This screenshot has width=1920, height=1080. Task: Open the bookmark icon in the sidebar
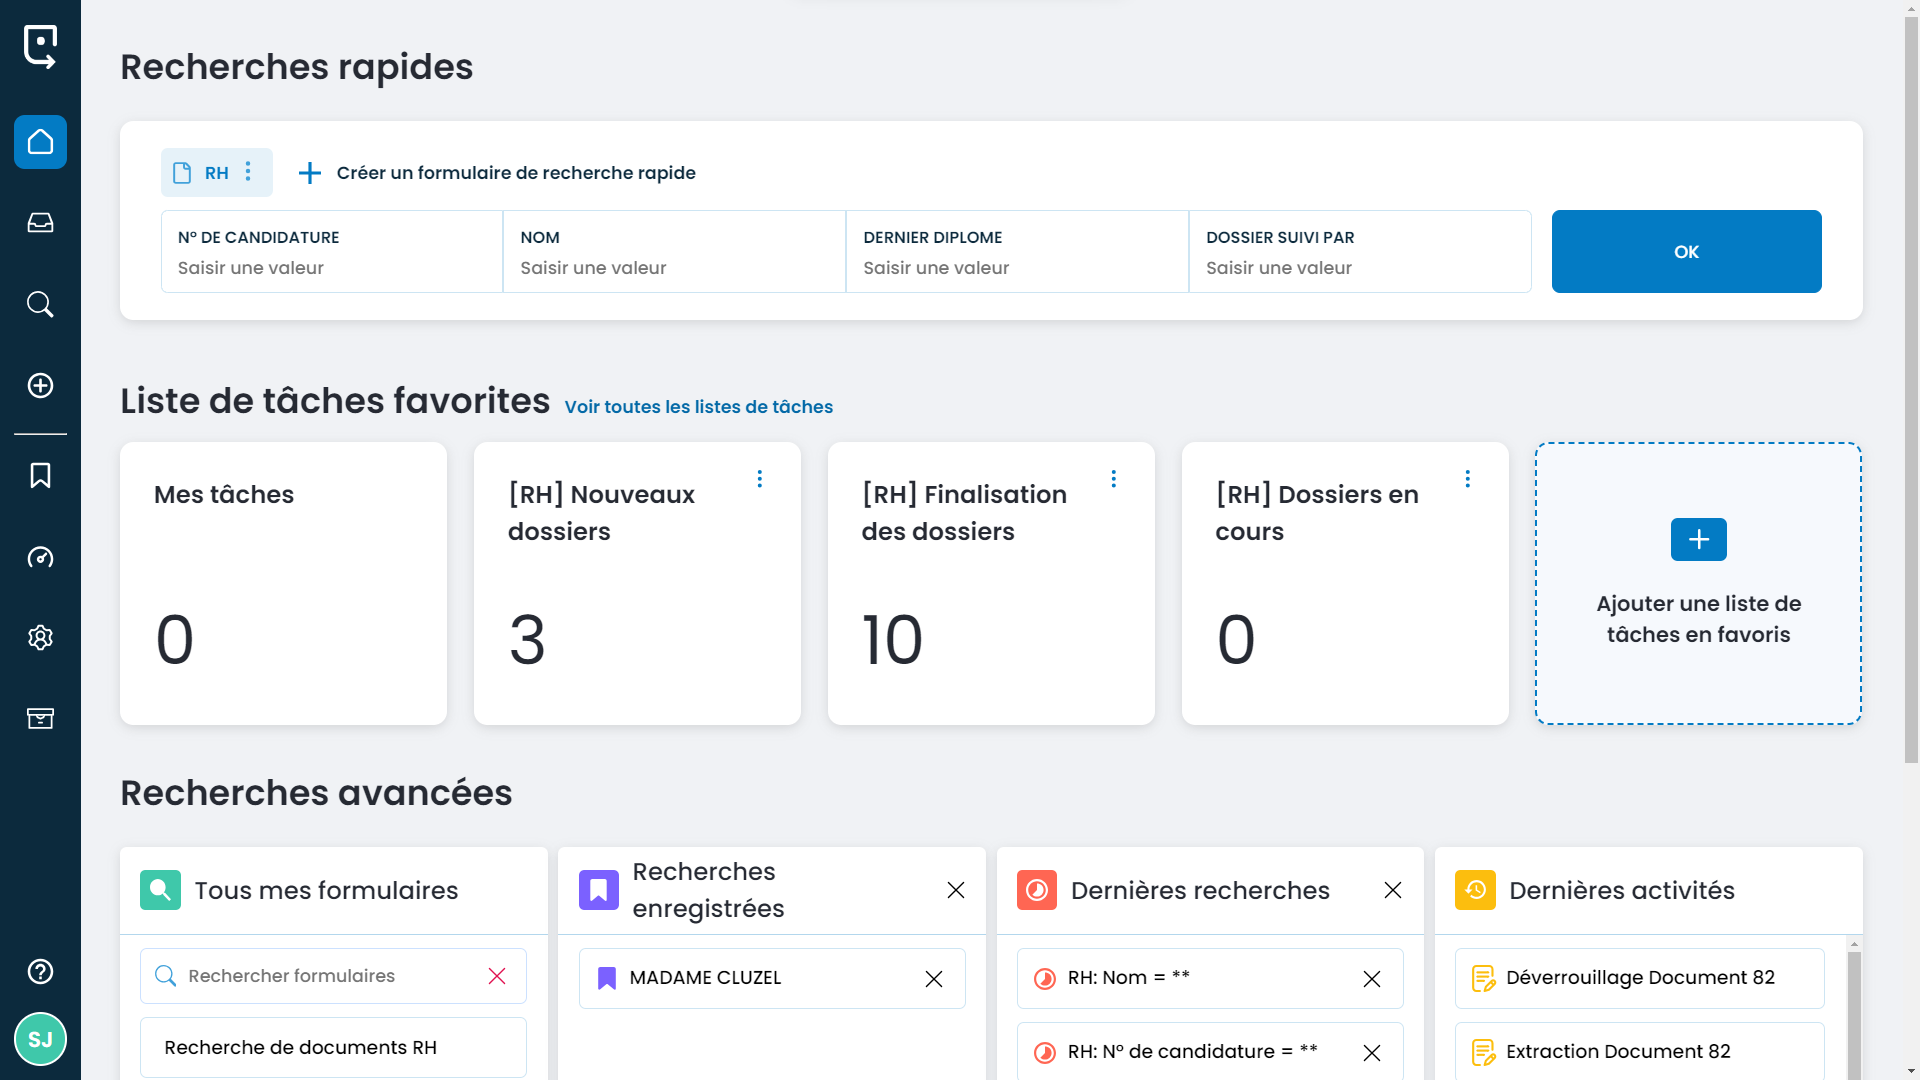point(40,475)
